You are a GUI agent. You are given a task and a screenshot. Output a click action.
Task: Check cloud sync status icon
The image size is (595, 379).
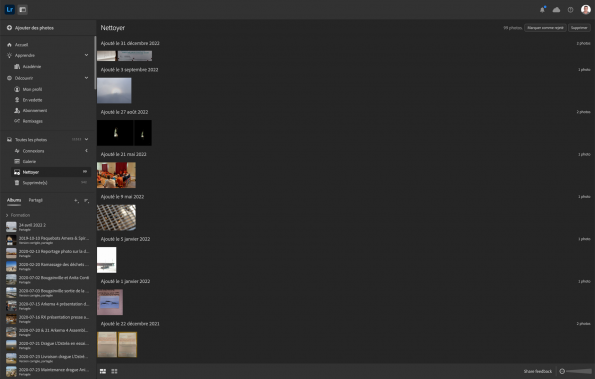pyautogui.click(x=556, y=10)
